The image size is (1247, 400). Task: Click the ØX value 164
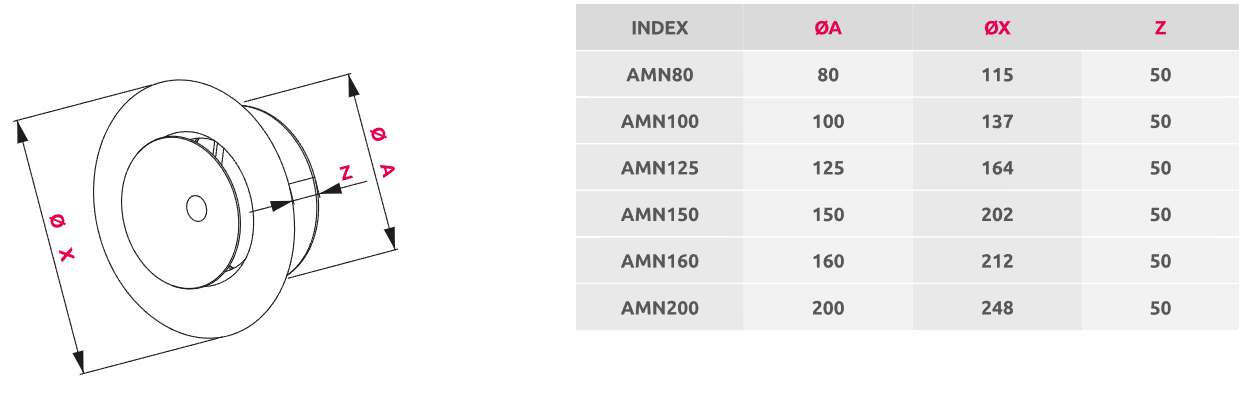pyautogui.click(x=997, y=168)
